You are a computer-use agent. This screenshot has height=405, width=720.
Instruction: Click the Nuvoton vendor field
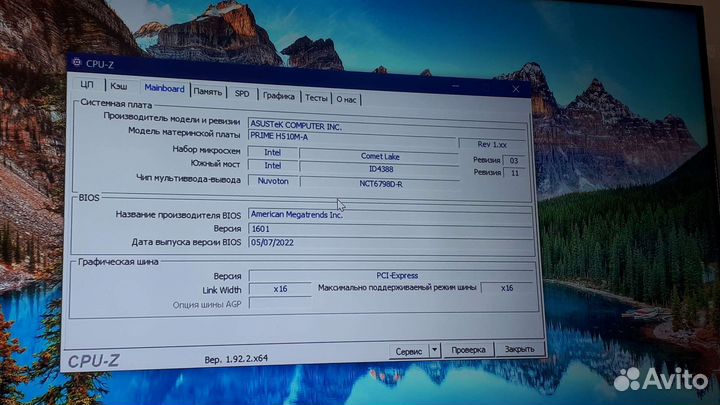coord(273,181)
